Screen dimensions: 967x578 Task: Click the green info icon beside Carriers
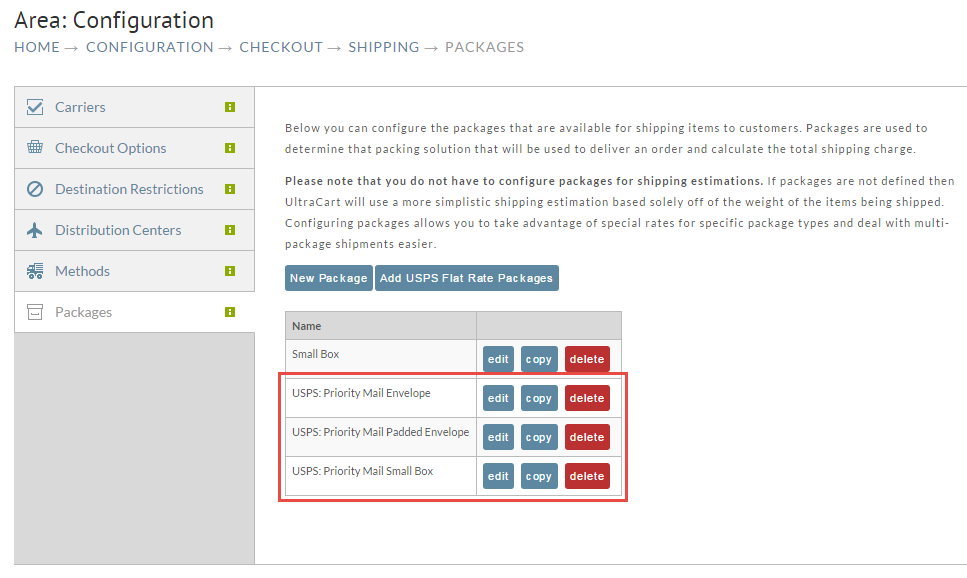click(x=230, y=107)
